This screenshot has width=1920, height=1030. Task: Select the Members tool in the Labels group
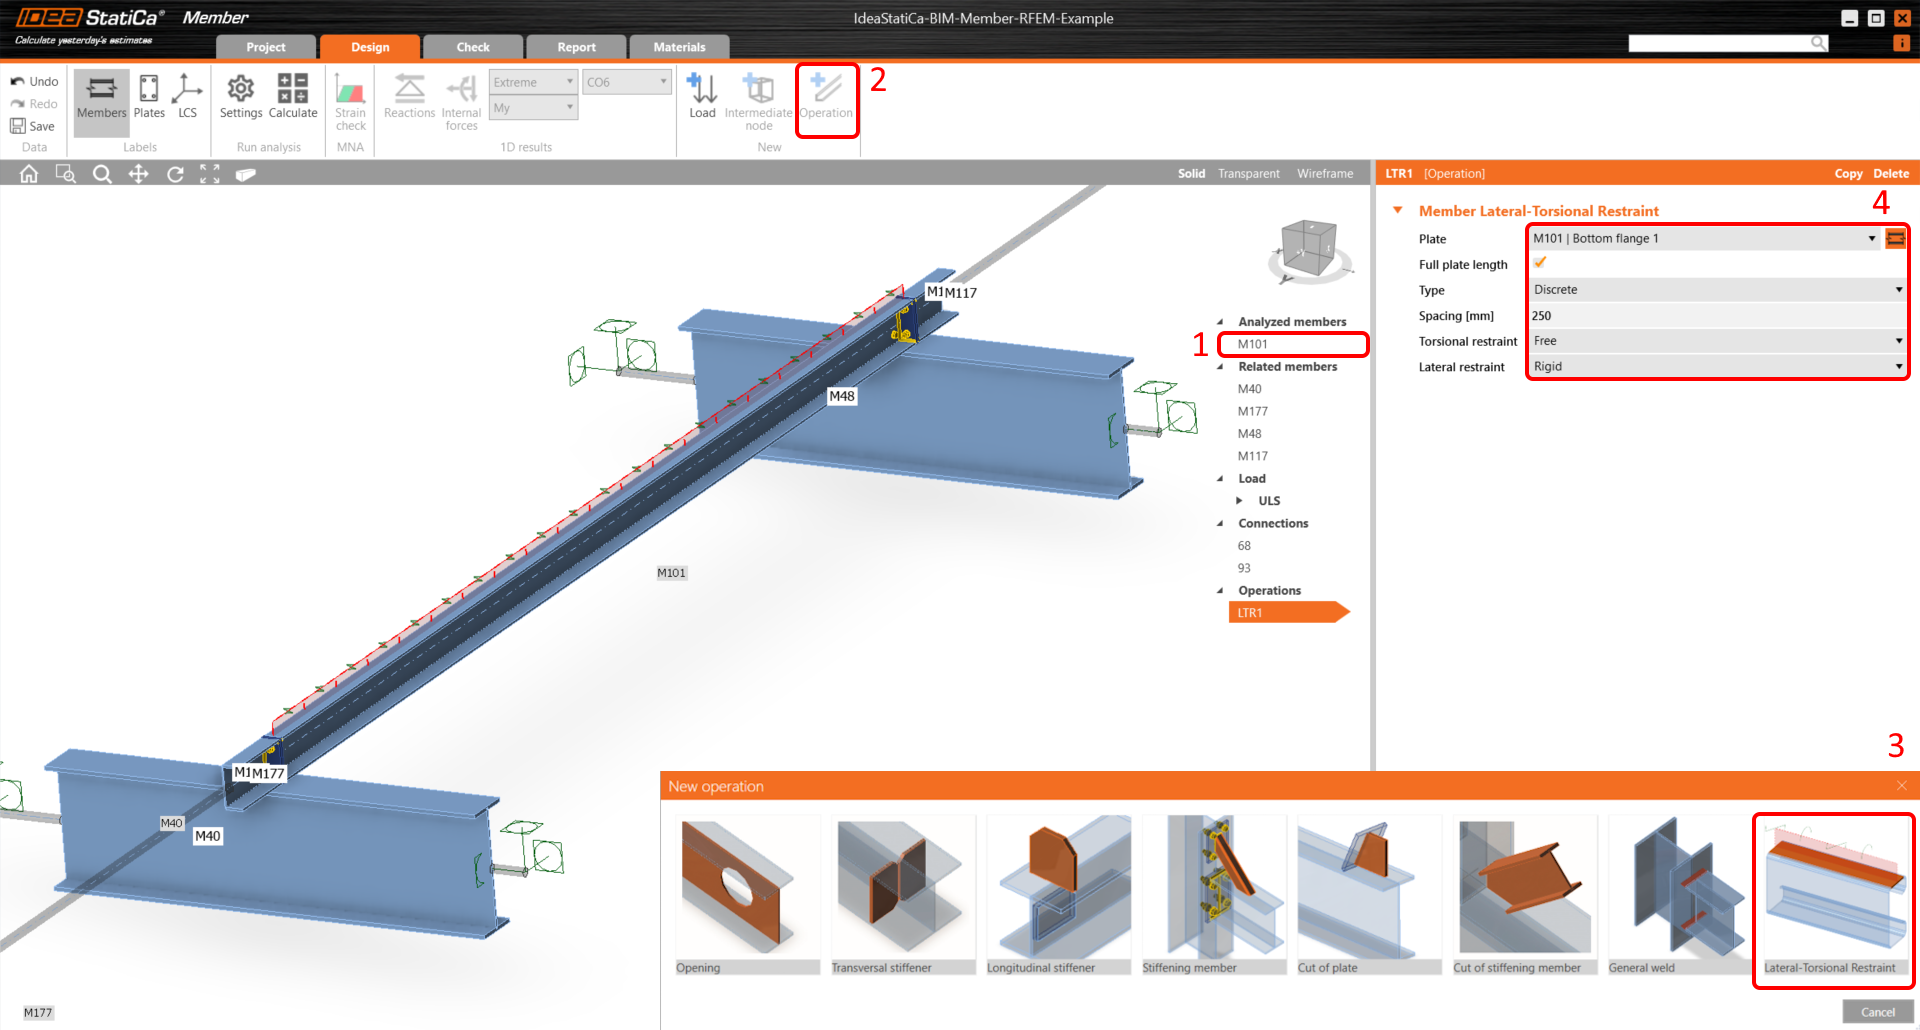[x=100, y=97]
